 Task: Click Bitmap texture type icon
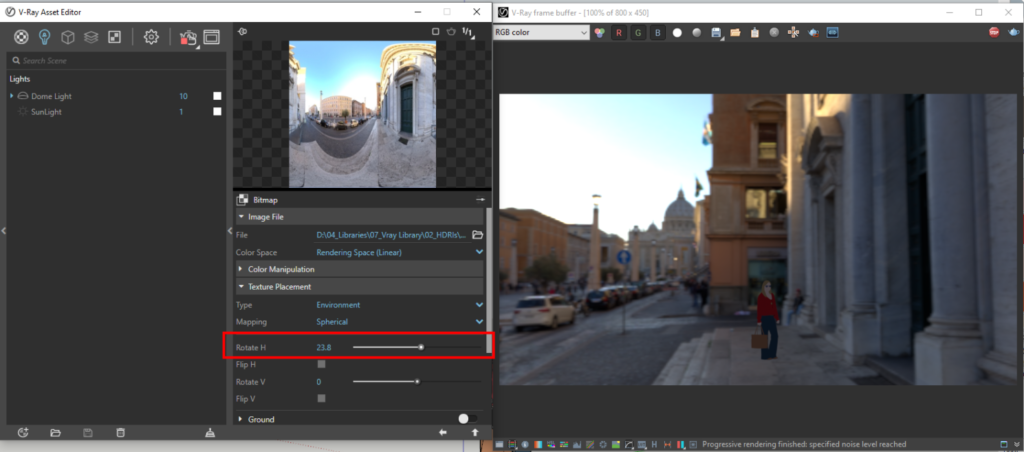tap(242, 200)
